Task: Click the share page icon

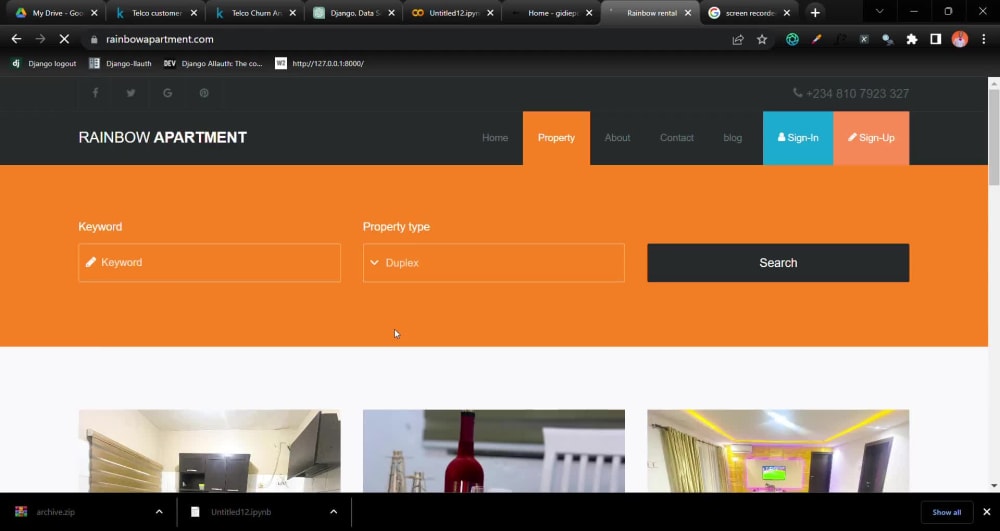Action: 738,40
